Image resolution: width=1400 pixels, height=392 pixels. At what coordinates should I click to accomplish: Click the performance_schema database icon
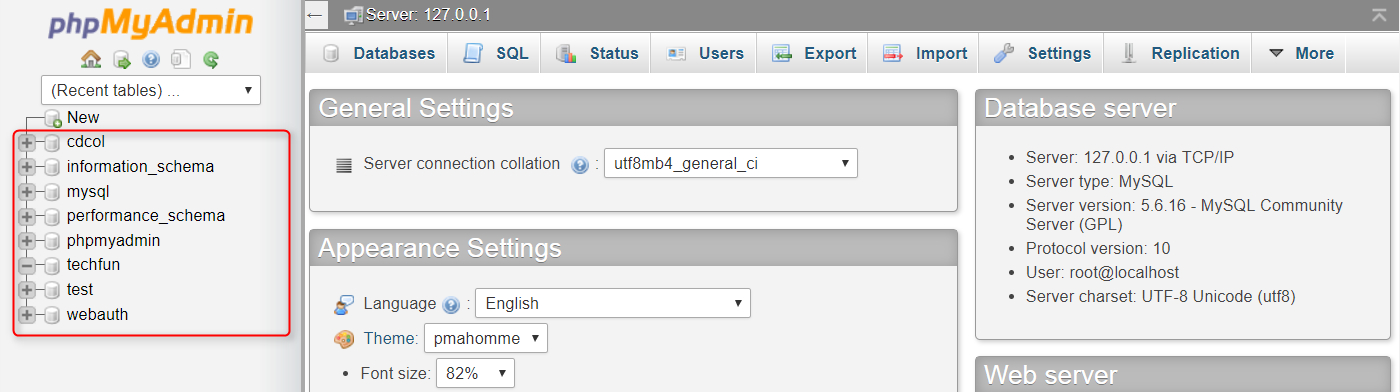(52, 216)
